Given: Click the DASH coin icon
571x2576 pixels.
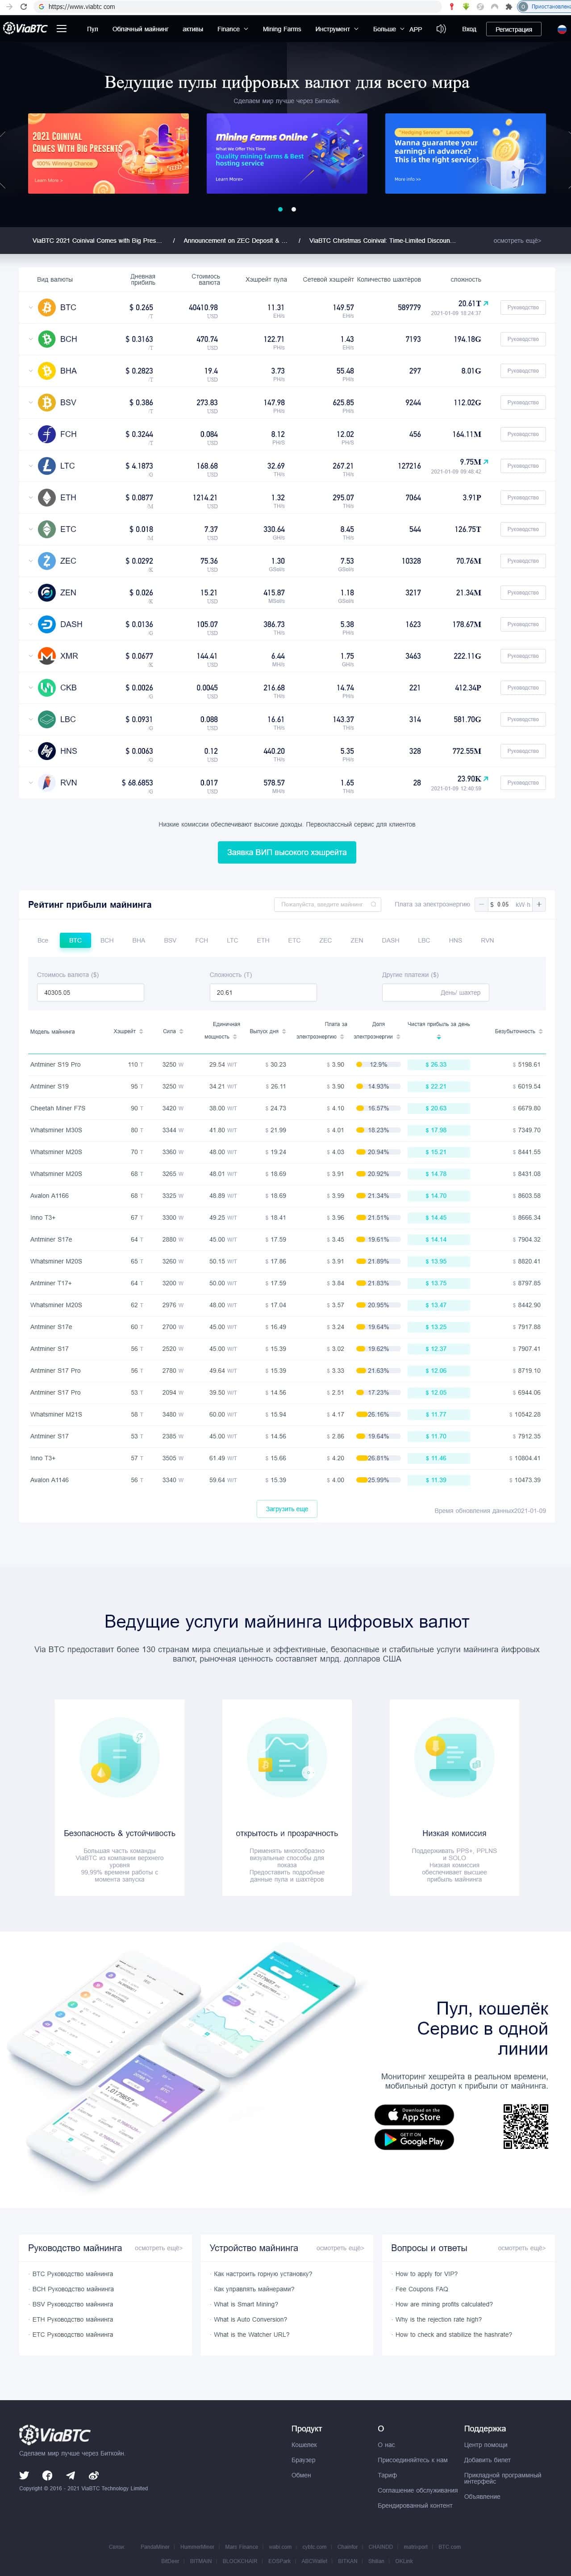Looking at the screenshot, I should click(x=46, y=624).
